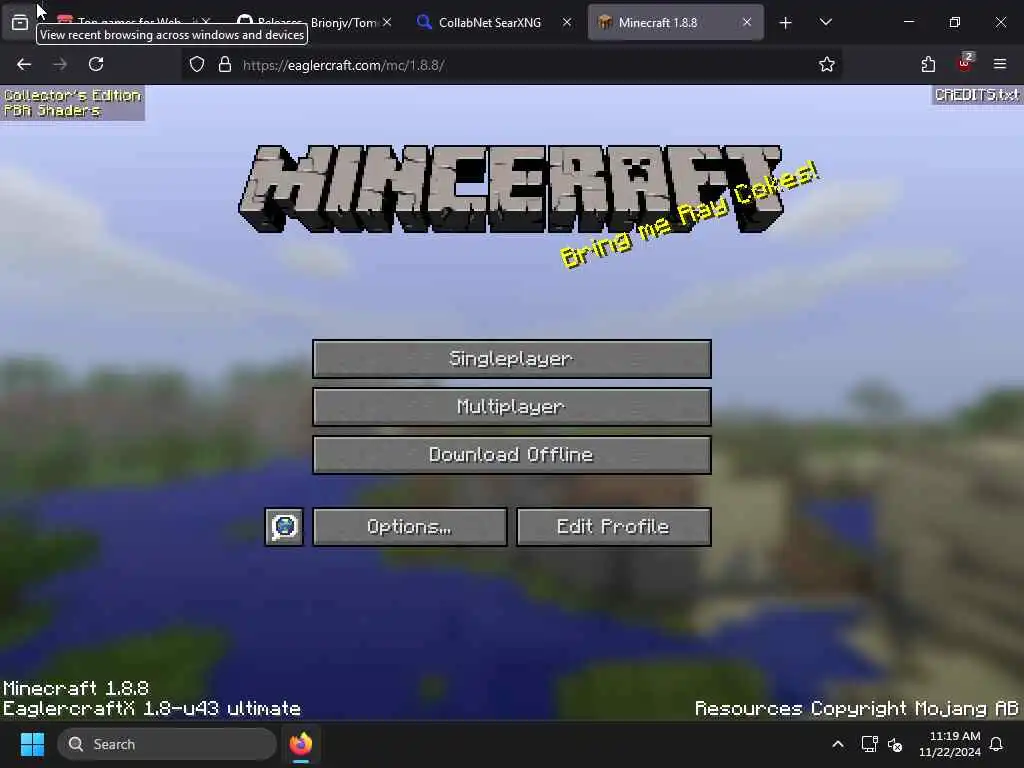
Task: Open the network status tray icon
Action: (869, 744)
